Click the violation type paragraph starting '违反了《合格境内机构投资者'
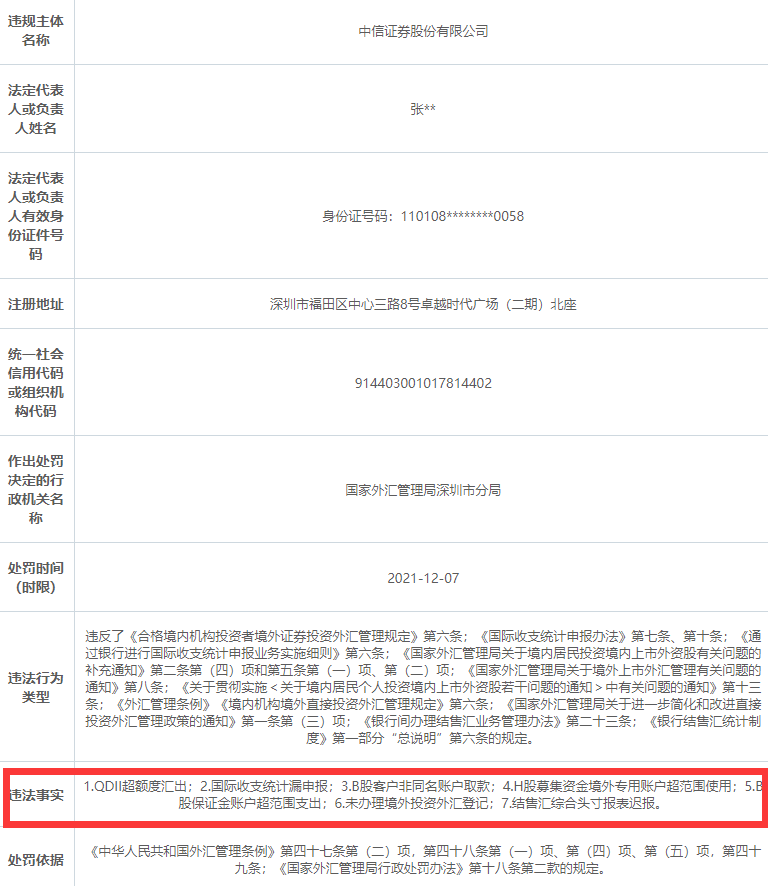 point(423,687)
